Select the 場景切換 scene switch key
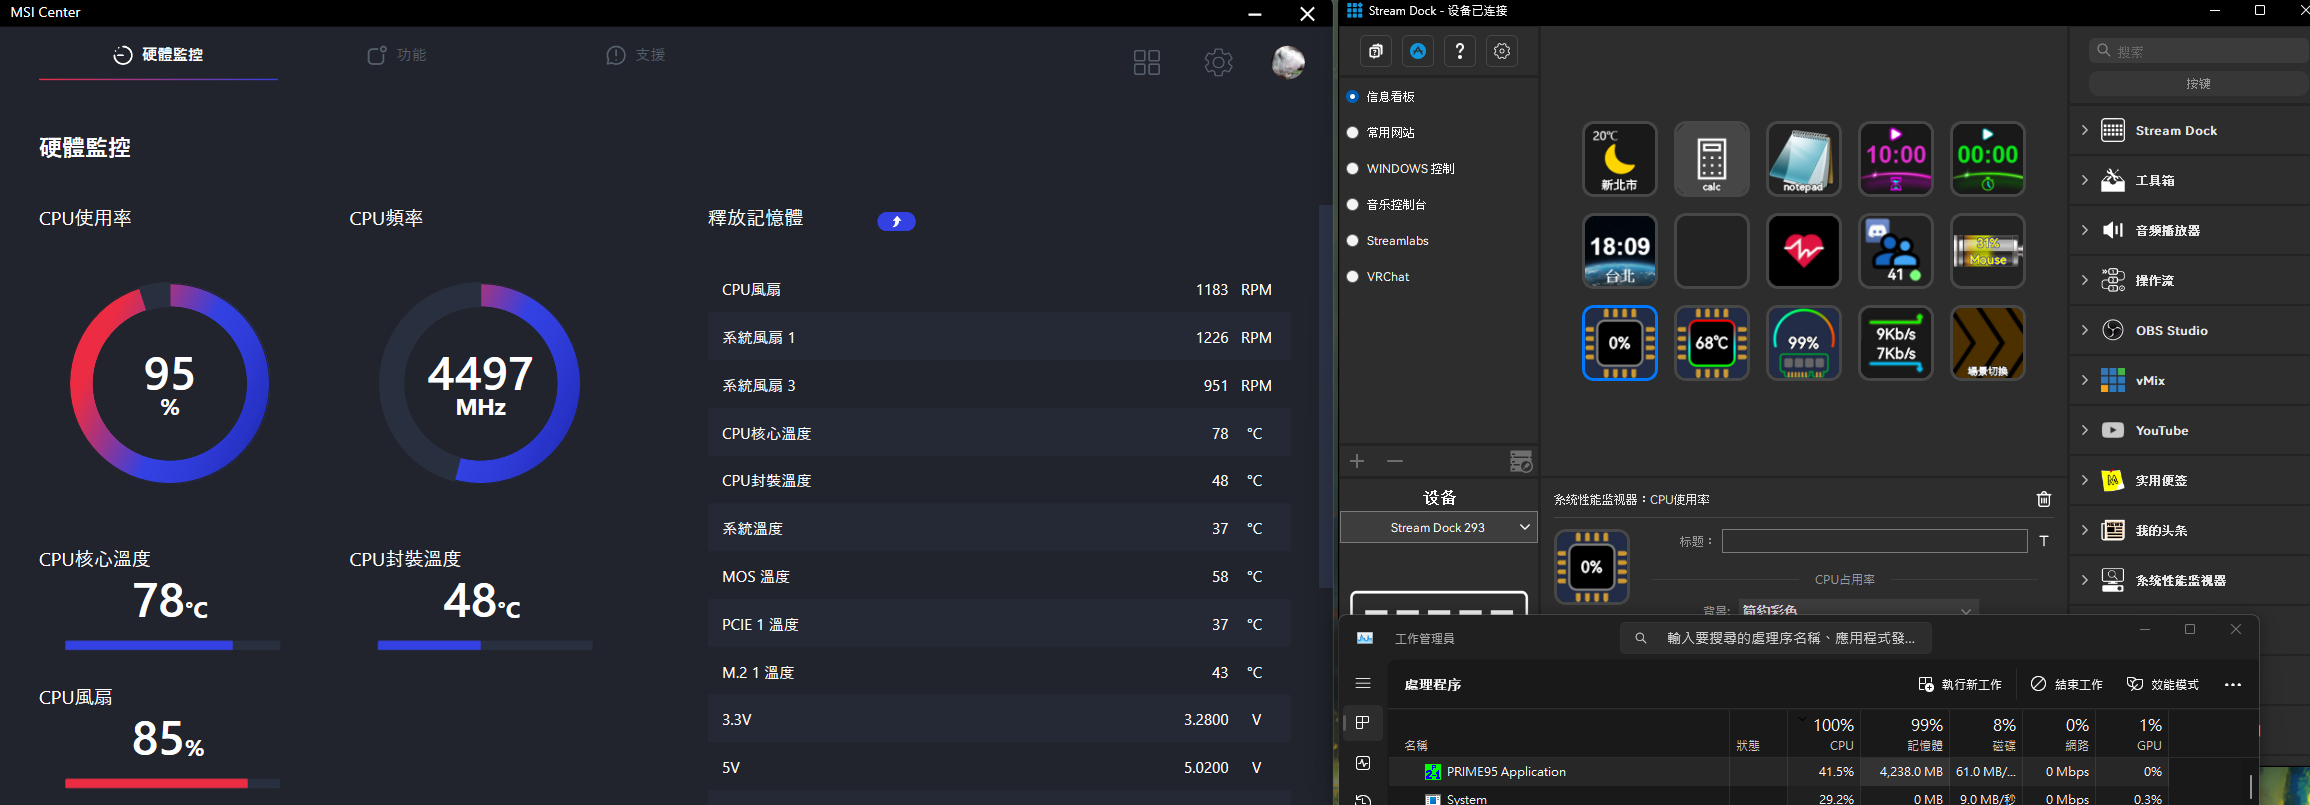The height and width of the screenshot is (805, 2310). 1987,343
